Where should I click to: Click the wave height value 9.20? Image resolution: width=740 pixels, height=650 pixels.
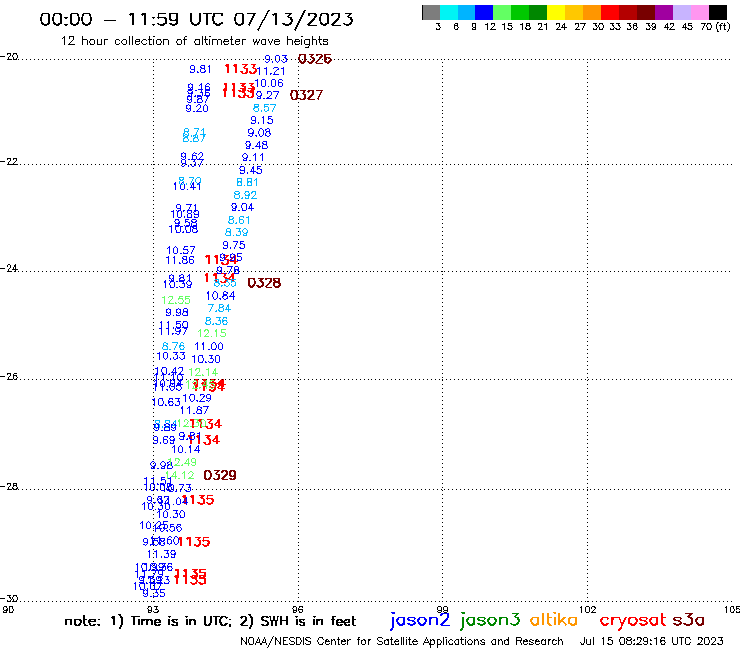(197, 109)
